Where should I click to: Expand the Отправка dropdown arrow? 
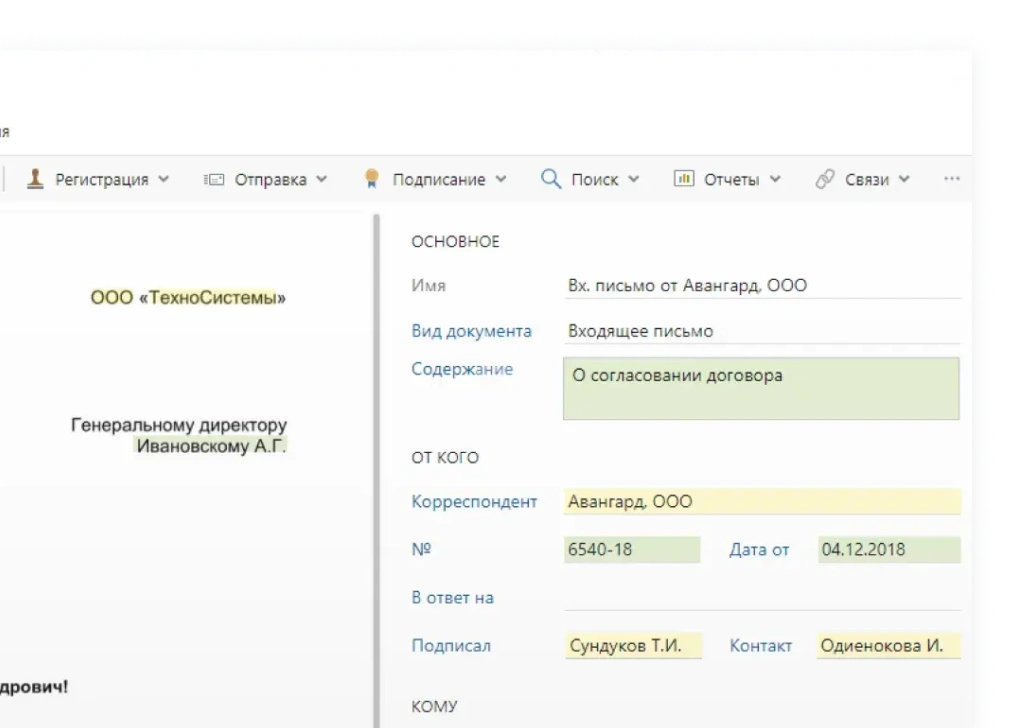click(321, 180)
